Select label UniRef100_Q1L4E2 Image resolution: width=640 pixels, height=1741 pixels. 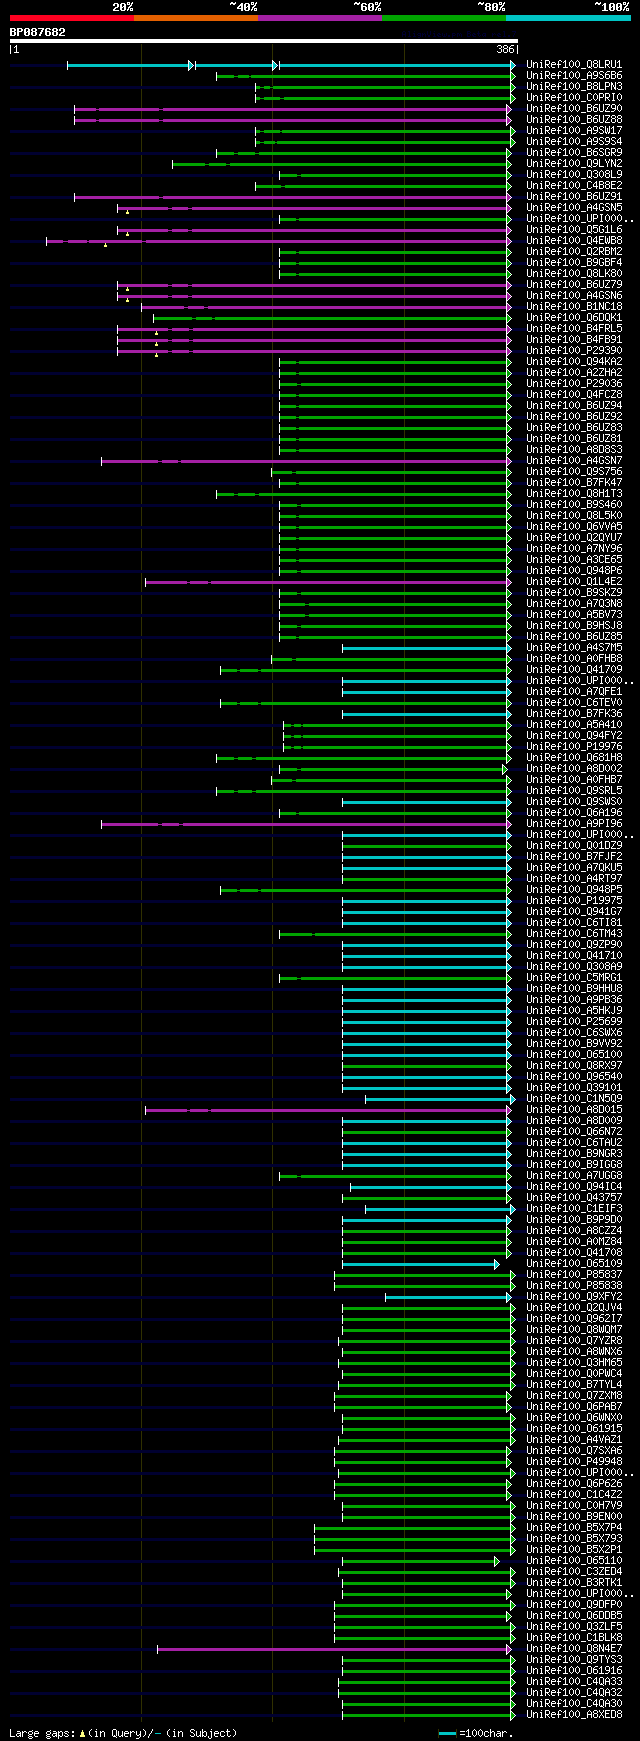coord(574,582)
